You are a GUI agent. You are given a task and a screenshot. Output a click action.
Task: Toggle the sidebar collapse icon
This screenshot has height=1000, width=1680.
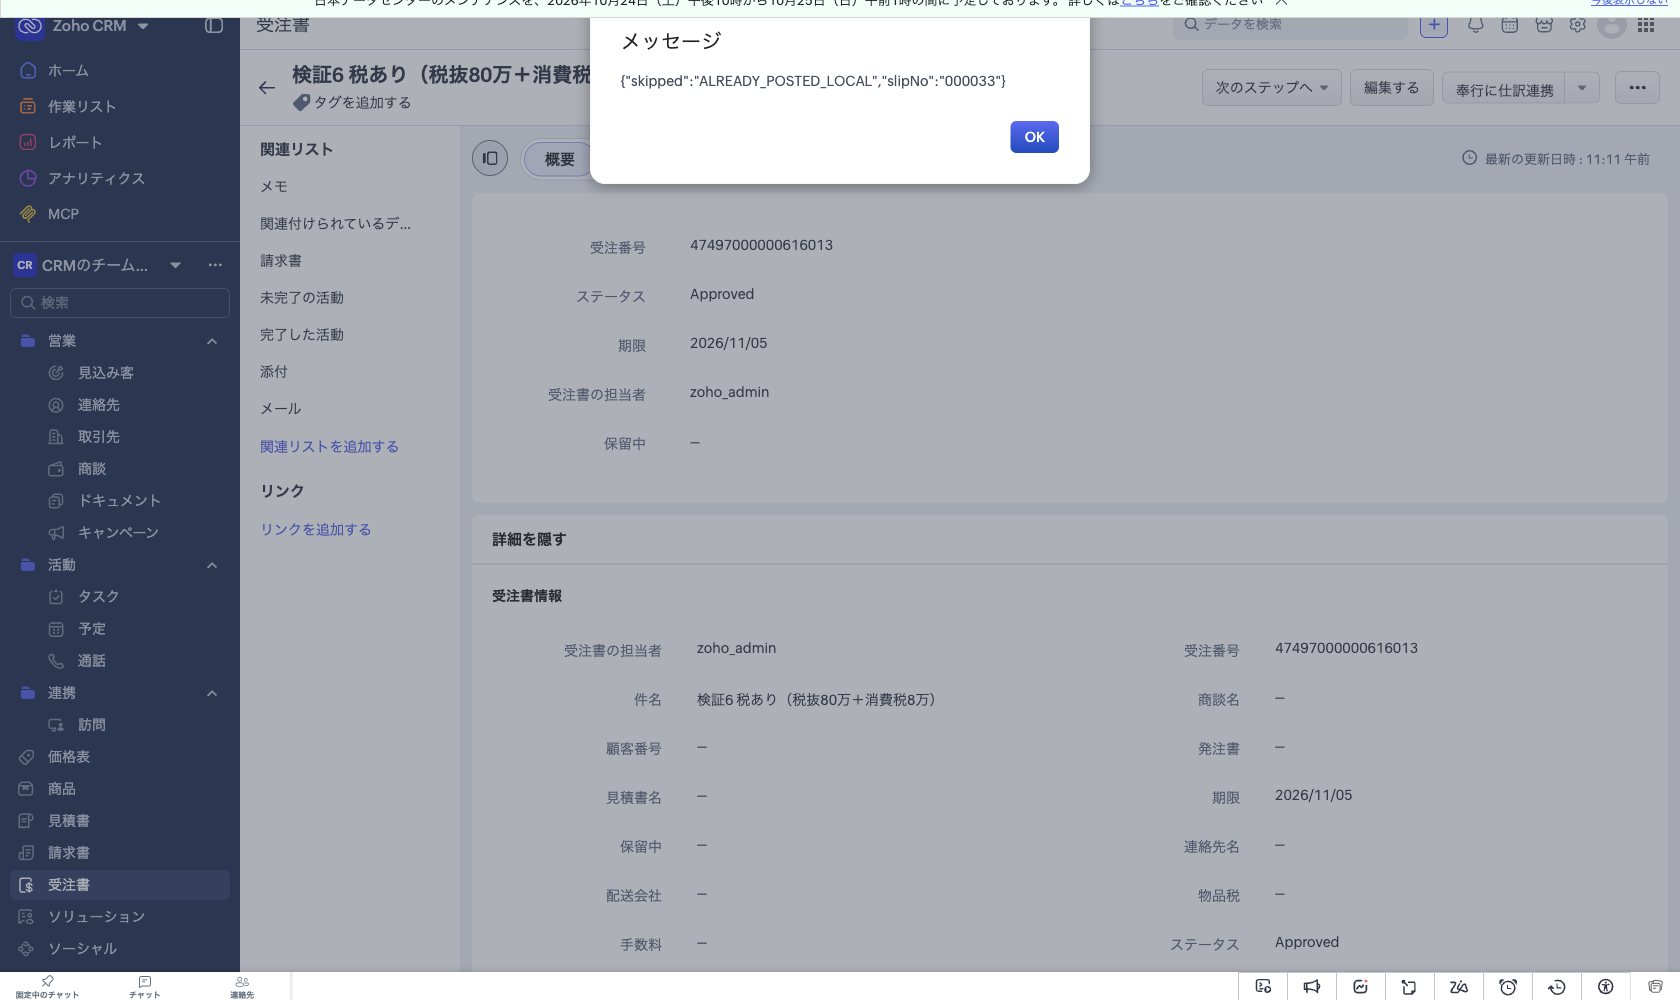click(x=214, y=26)
